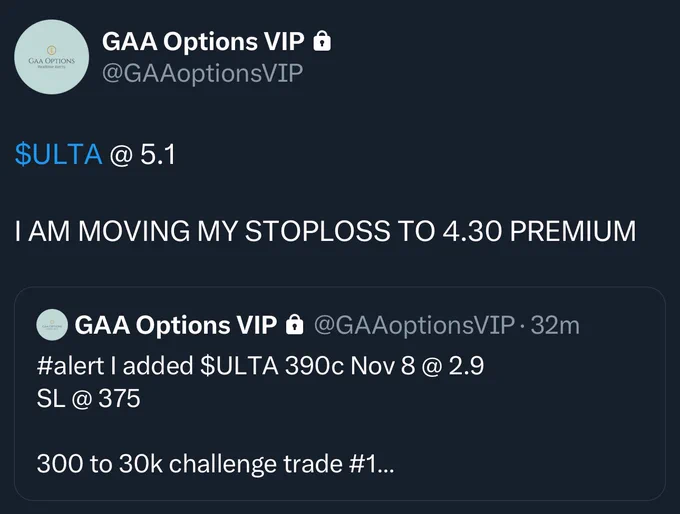Click the 'SL @ 375' line
Viewport: 680px width, 514px height.
[x=88, y=398]
